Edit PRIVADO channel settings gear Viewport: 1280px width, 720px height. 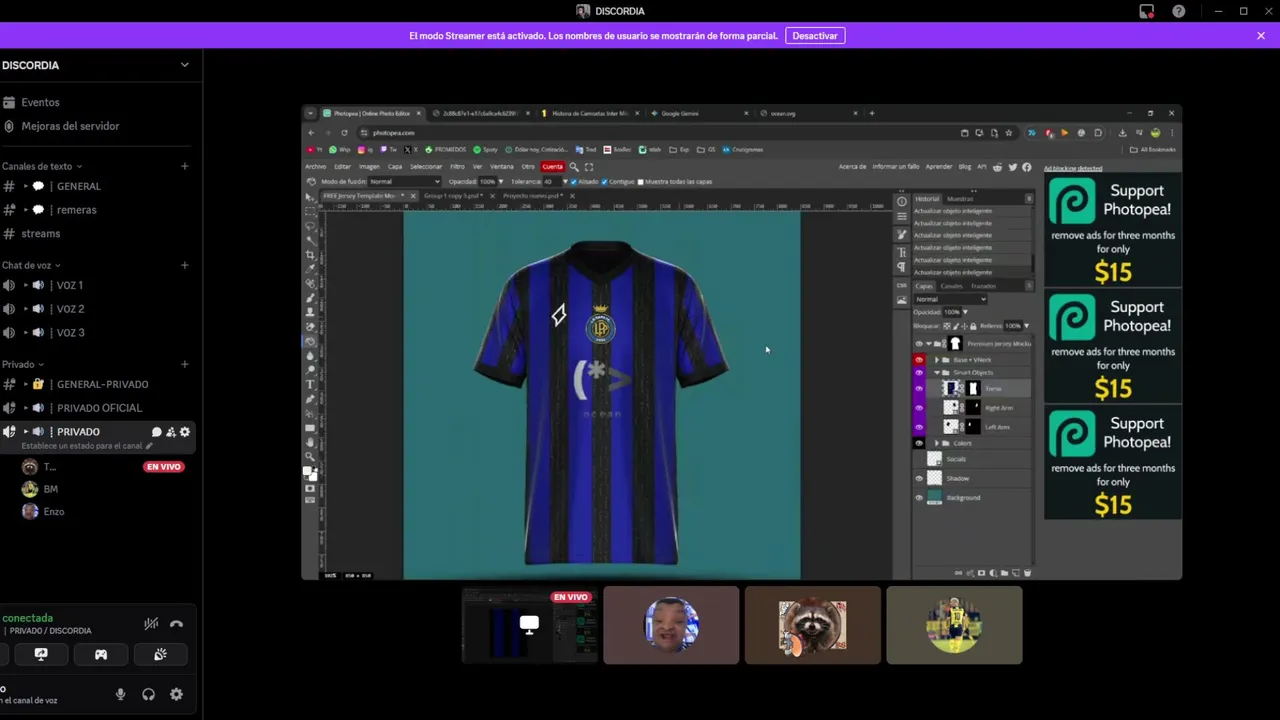(x=185, y=432)
